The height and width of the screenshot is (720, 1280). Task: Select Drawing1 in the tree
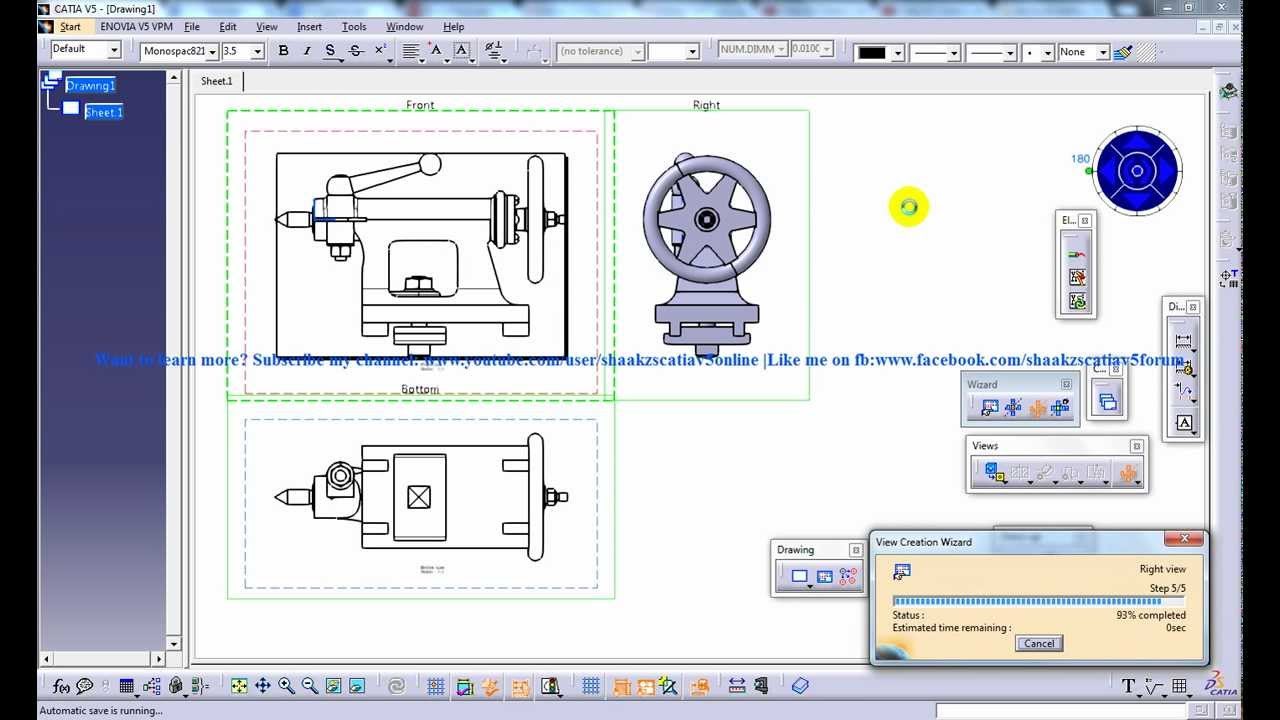click(91, 86)
